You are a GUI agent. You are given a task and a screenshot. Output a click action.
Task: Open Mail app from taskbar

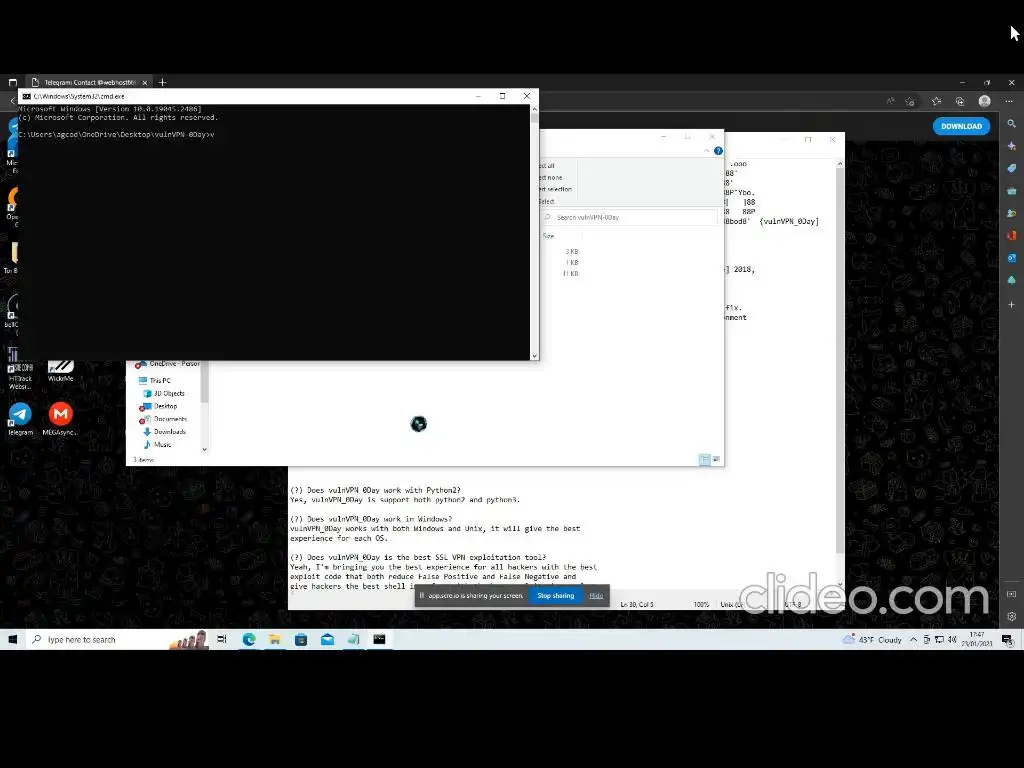coord(327,639)
